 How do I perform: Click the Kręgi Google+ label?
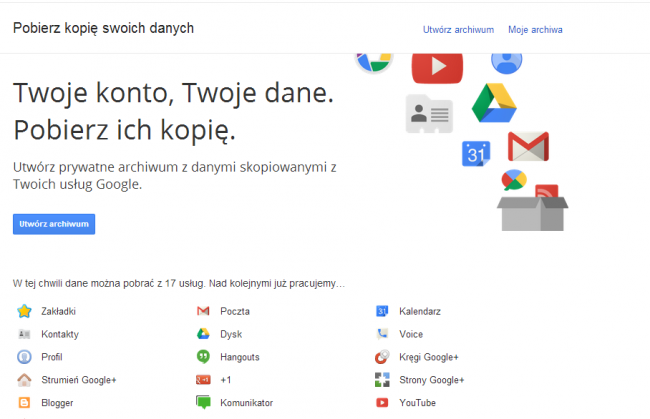pyautogui.click(x=429, y=357)
